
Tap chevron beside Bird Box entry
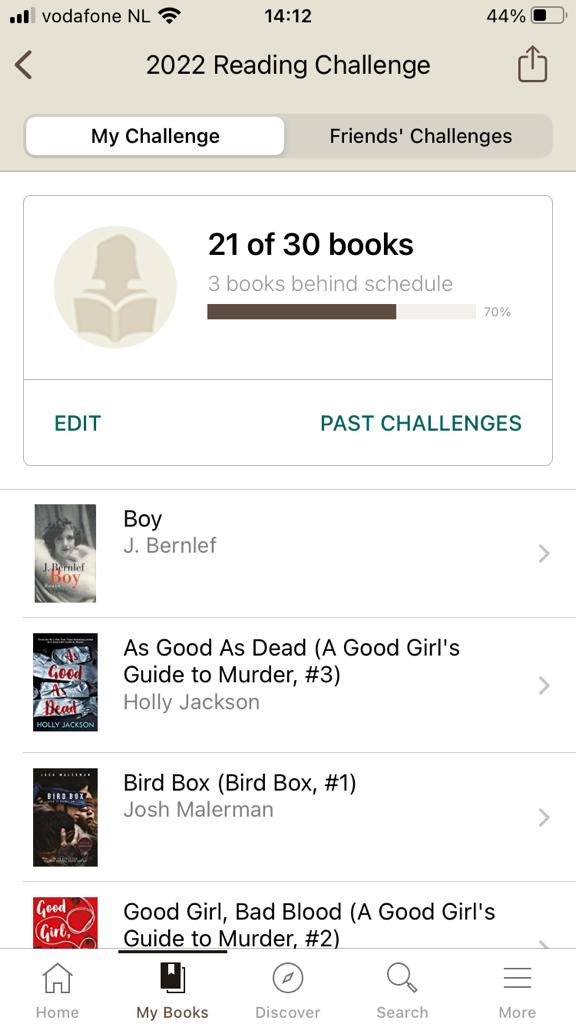tap(544, 818)
